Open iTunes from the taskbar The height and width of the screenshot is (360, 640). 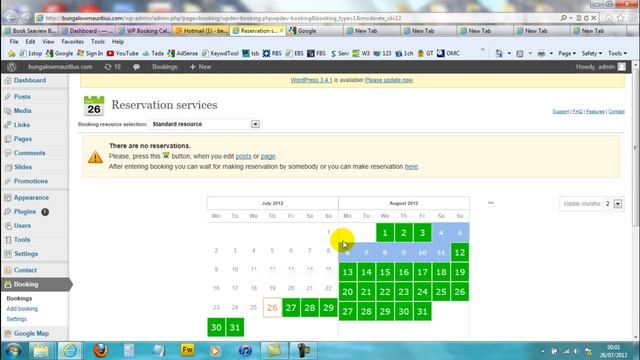click(245, 351)
